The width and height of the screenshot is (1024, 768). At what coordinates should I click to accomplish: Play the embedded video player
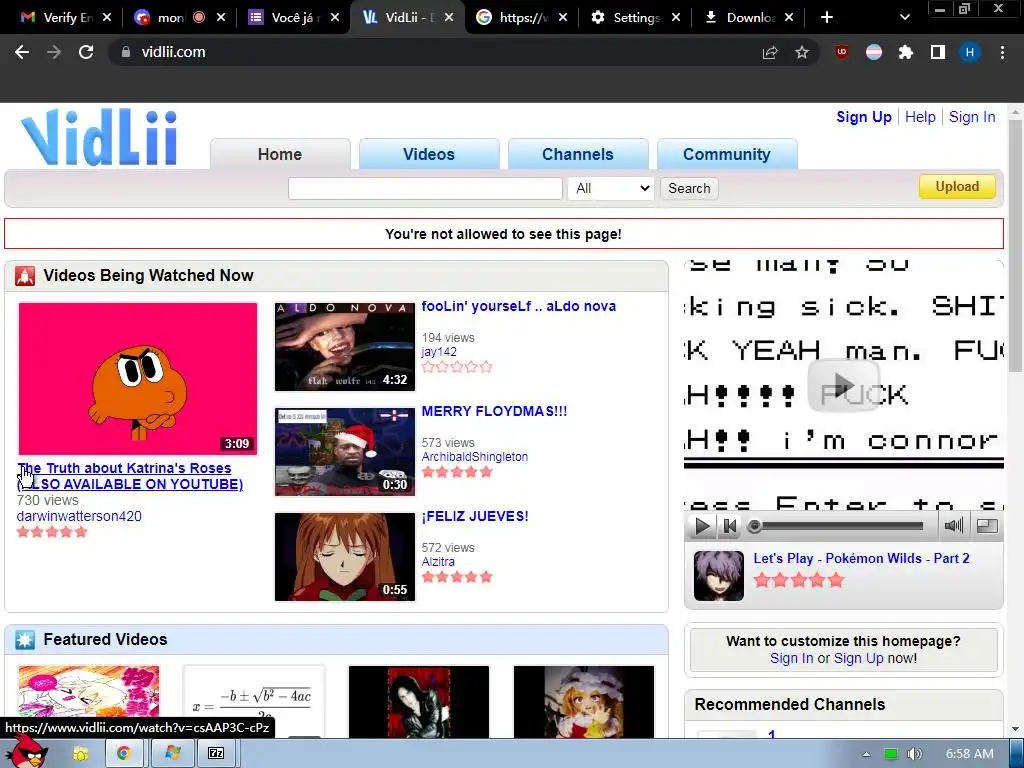pyautogui.click(x=702, y=526)
